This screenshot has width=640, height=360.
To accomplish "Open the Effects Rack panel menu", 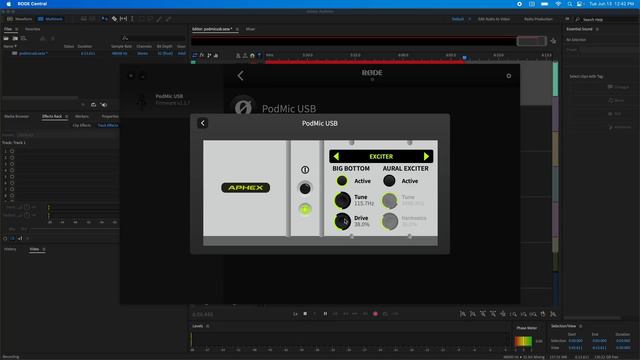I will pos(67,116).
